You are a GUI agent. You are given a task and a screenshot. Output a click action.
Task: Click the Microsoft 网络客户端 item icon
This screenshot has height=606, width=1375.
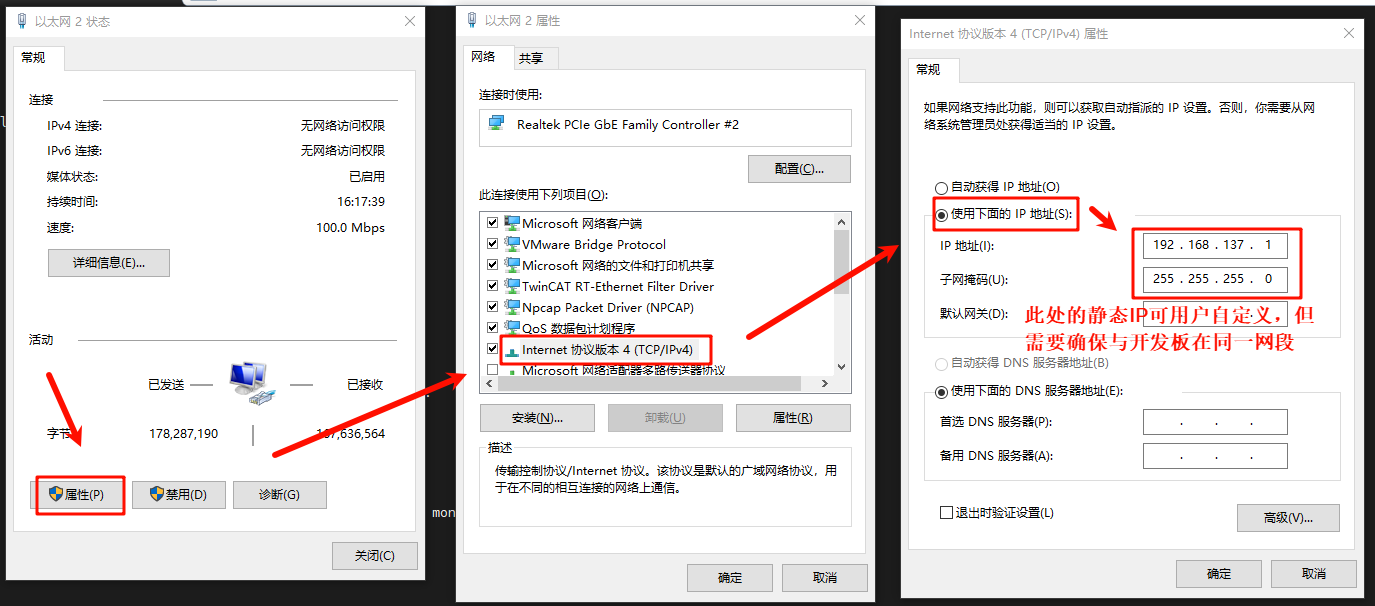512,223
